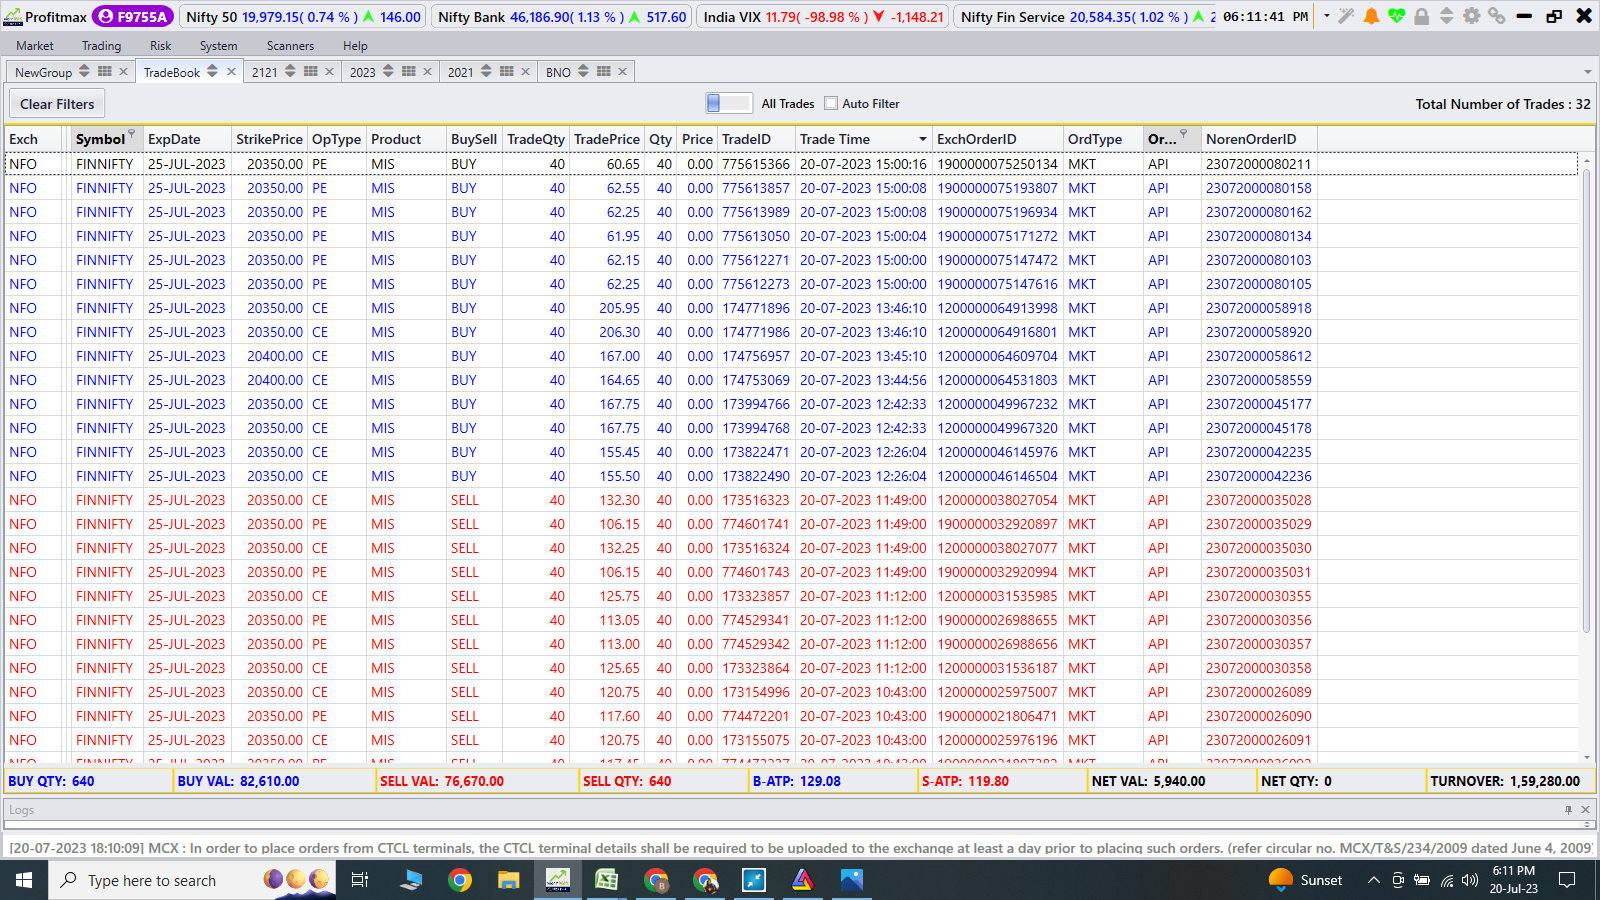Open the Help menu
The width and height of the screenshot is (1600, 900).
(x=355, y=46)
